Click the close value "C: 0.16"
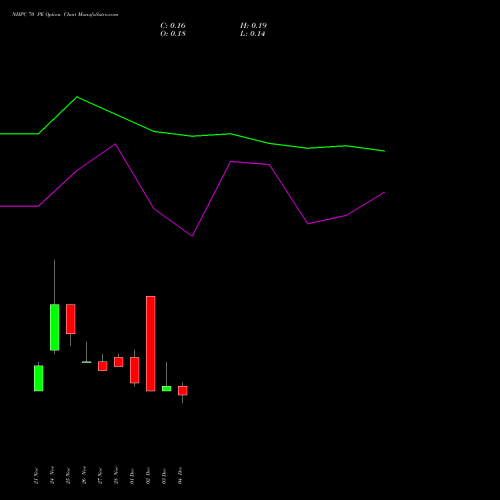The height and width of the screenshot is (500, 500). click(x=173, y=26)
